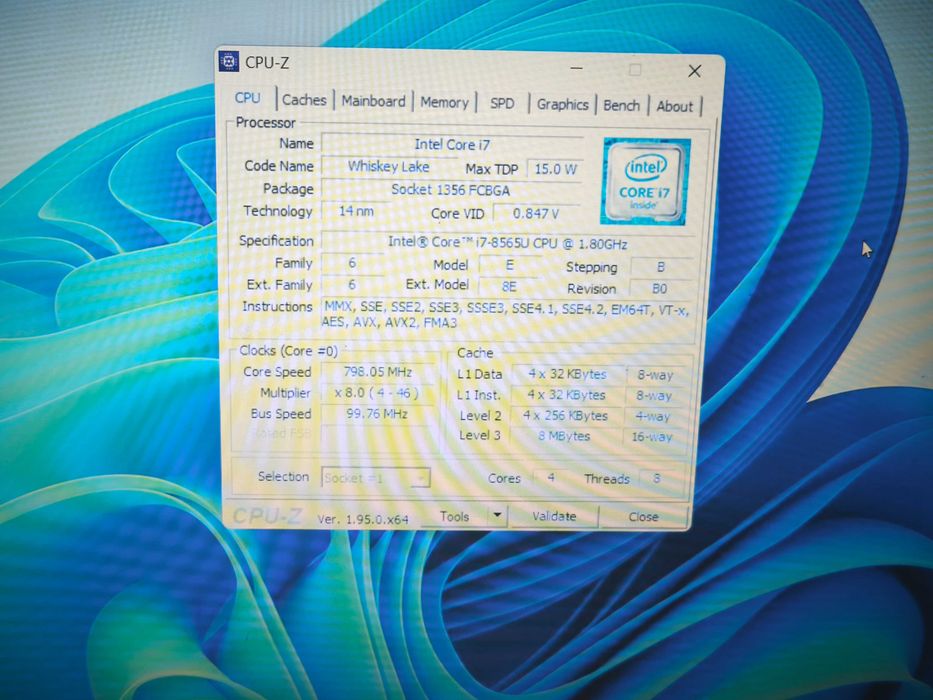Viewport: 933px width, 700px height.
Task: Click the Package value 'Socket 1356 FCBGA'
Action: (450, 190)
